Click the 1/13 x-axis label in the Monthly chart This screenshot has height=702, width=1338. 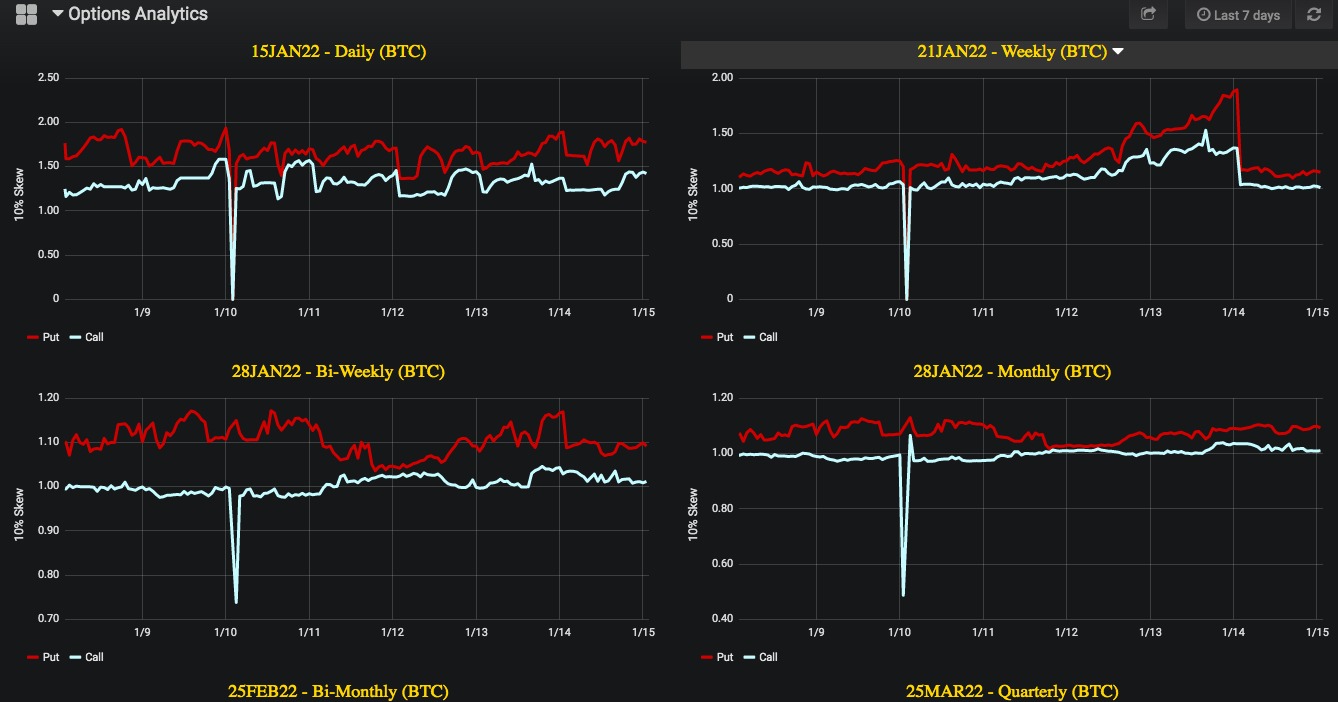[x=1151, y=633]
